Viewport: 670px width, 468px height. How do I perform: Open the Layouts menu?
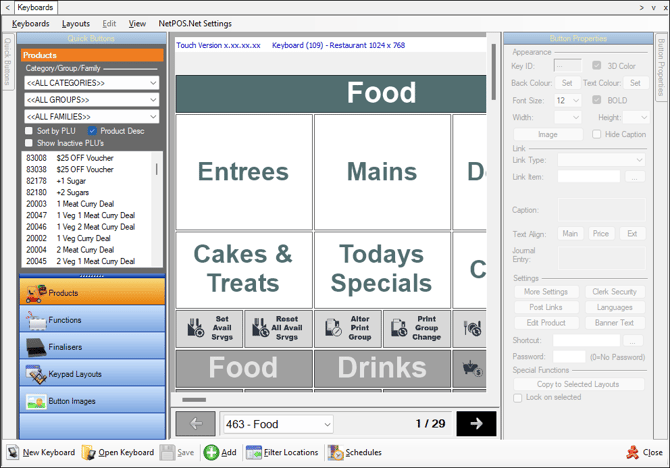75,23
